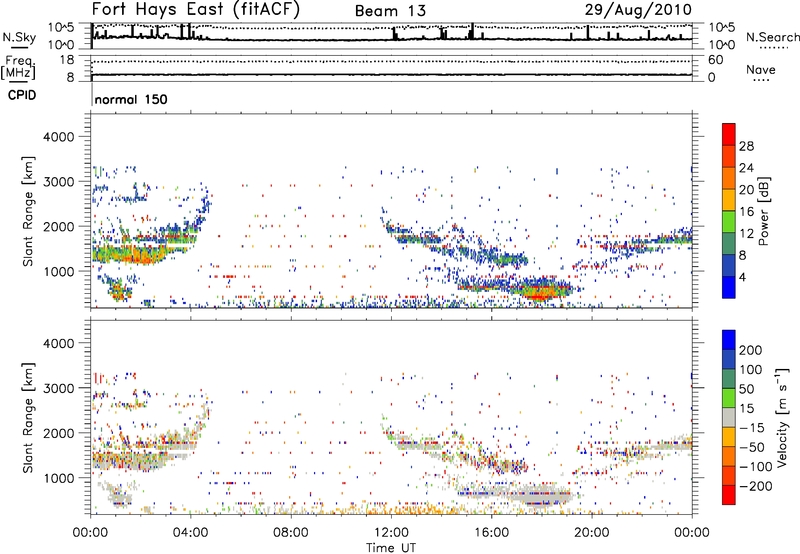Click the '50' tick on the Velocity colorbar
The image size is (800, 554).
pyautogui.click(x=746, y=389)
